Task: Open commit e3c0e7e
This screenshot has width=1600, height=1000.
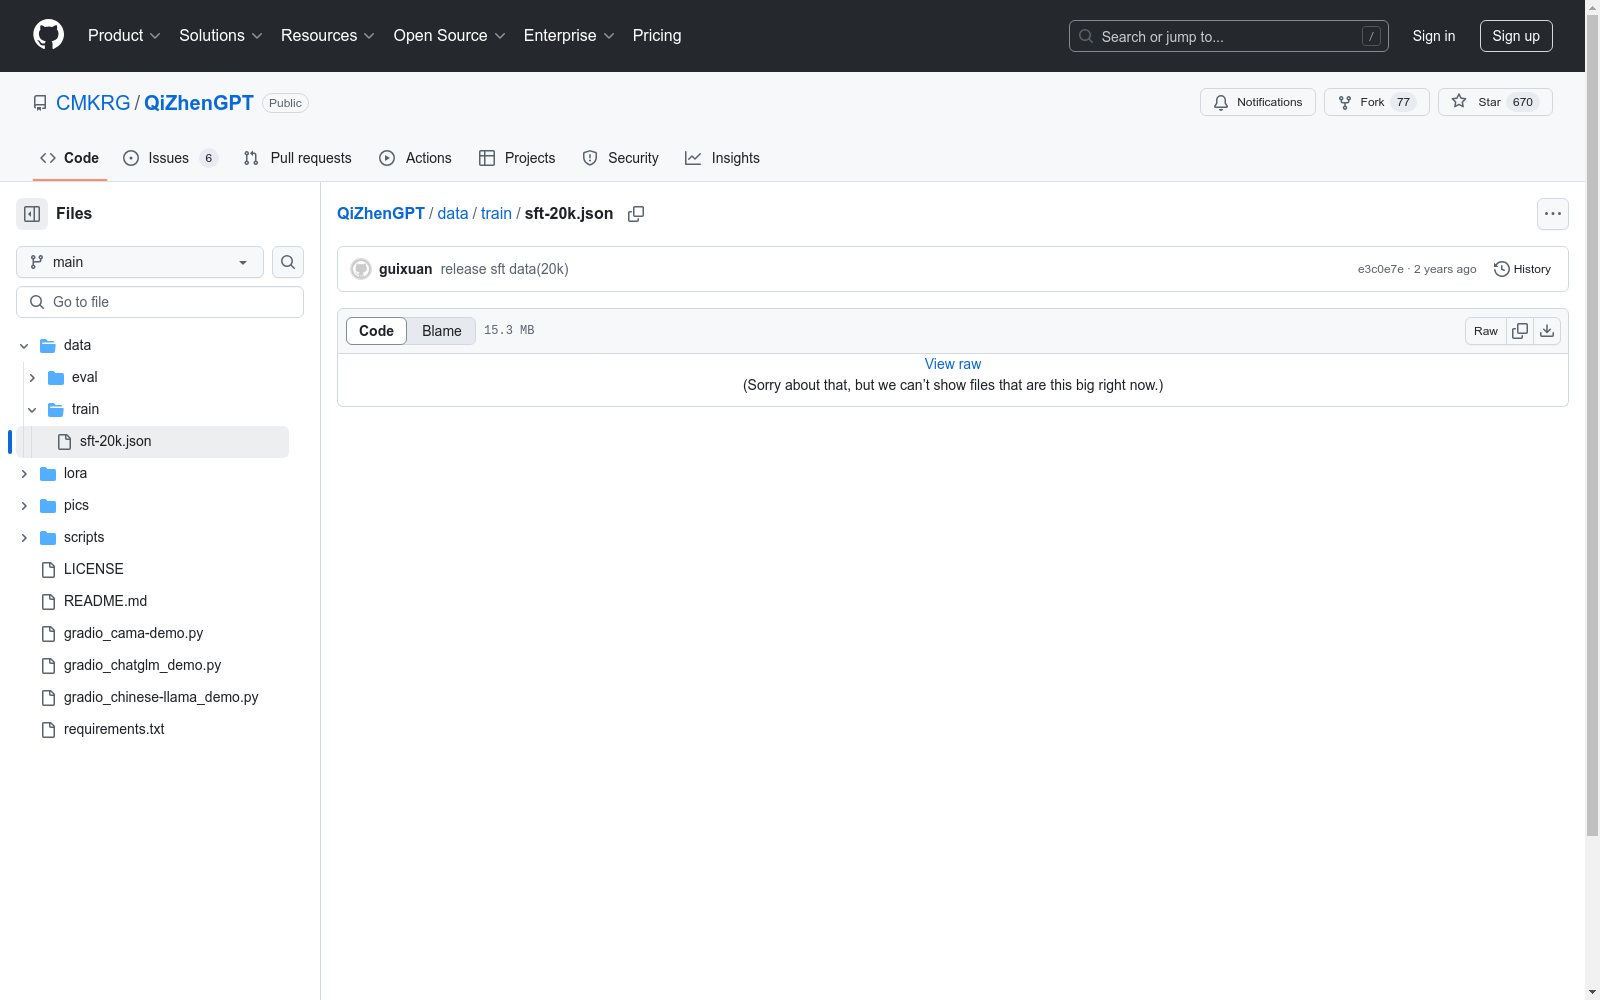Action: coord(1380,269)
